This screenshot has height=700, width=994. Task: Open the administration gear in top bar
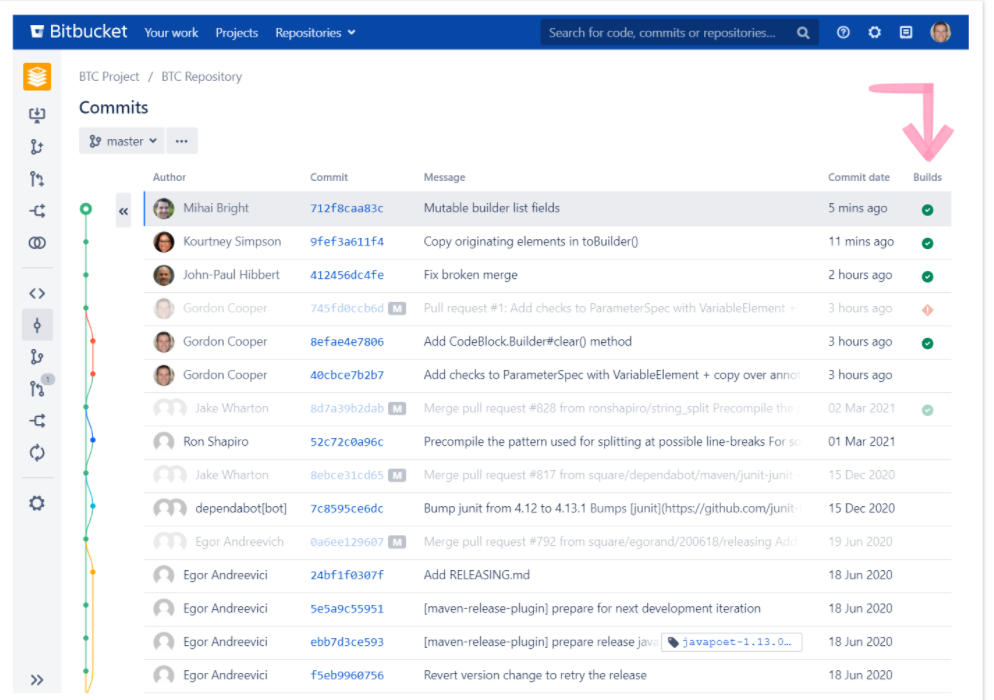pos(874,32)
